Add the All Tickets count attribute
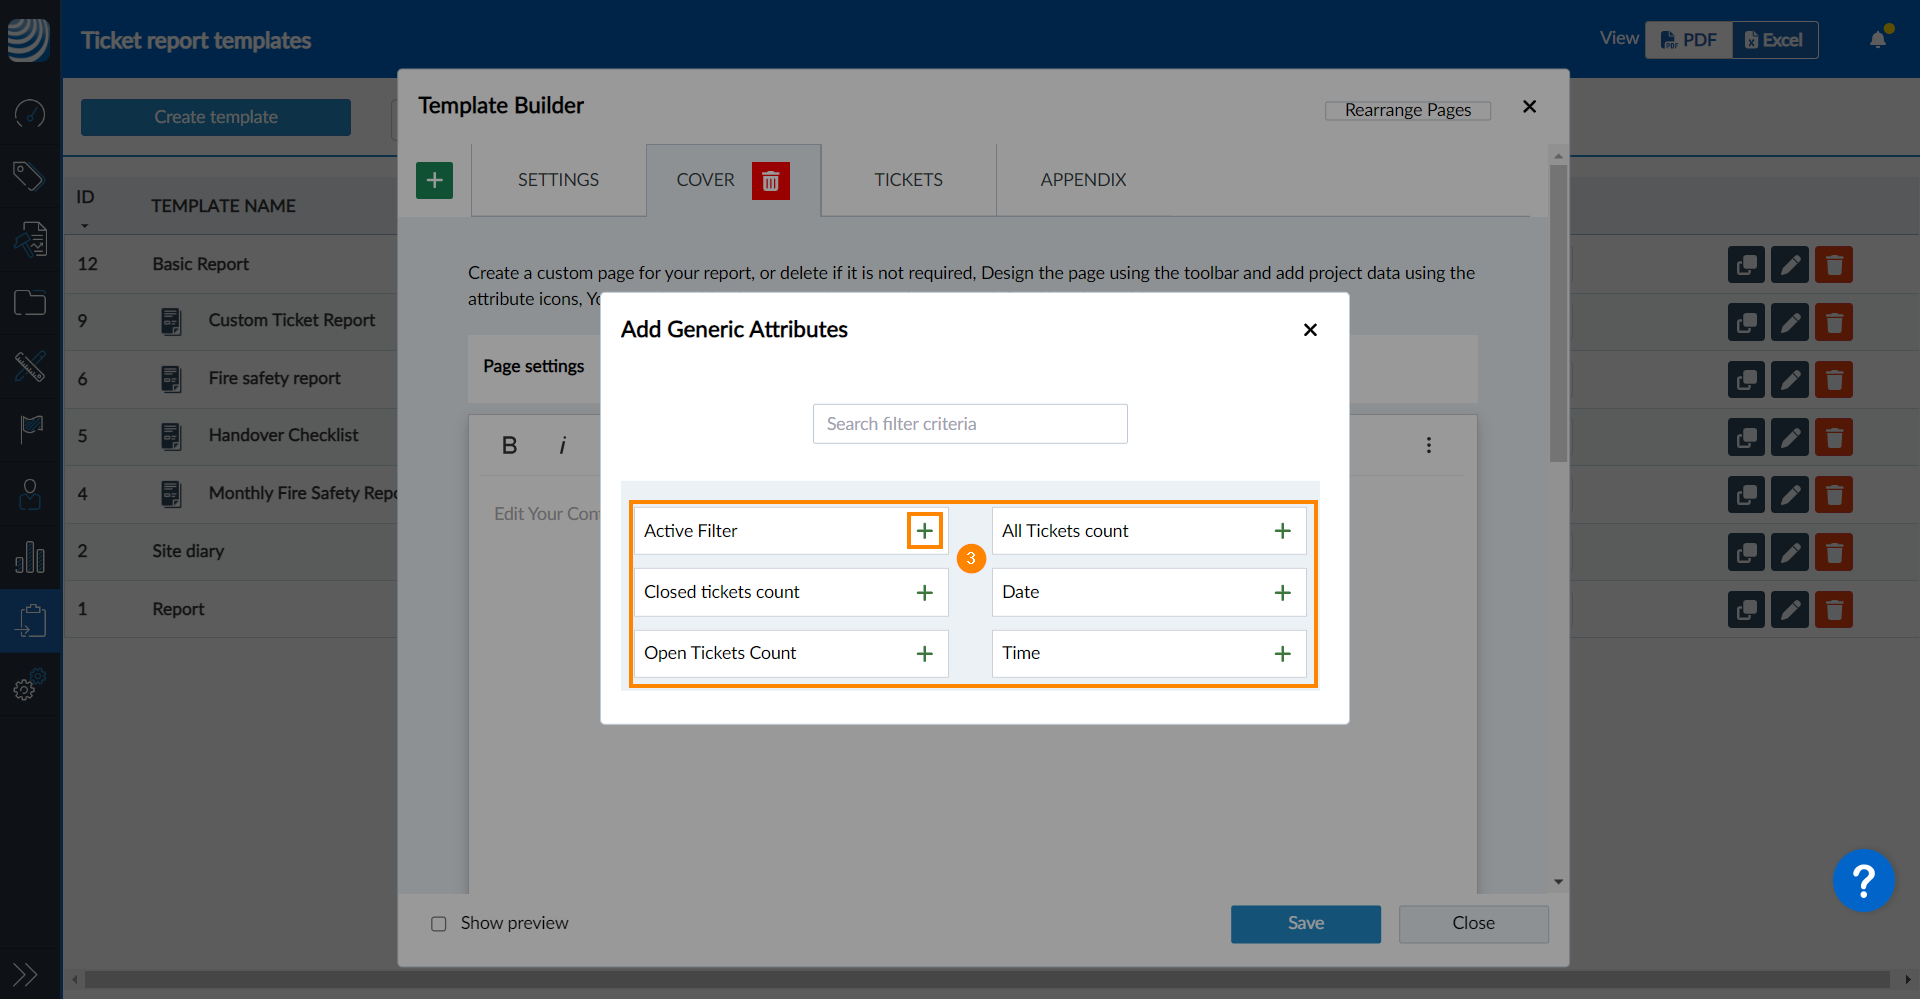 [1283, 531]
